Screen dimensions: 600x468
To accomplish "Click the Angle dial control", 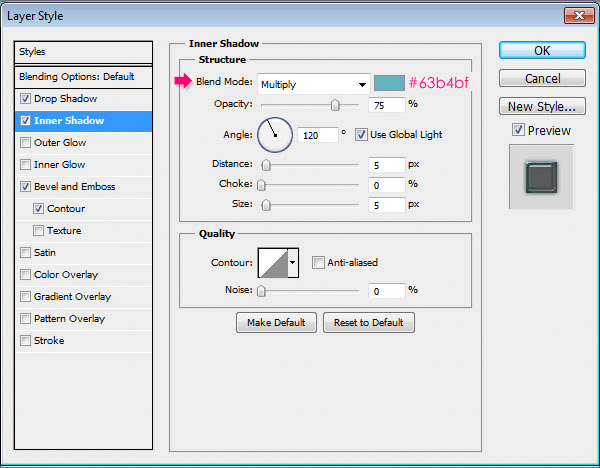I will pyautogui.click(x=275, y=135).
